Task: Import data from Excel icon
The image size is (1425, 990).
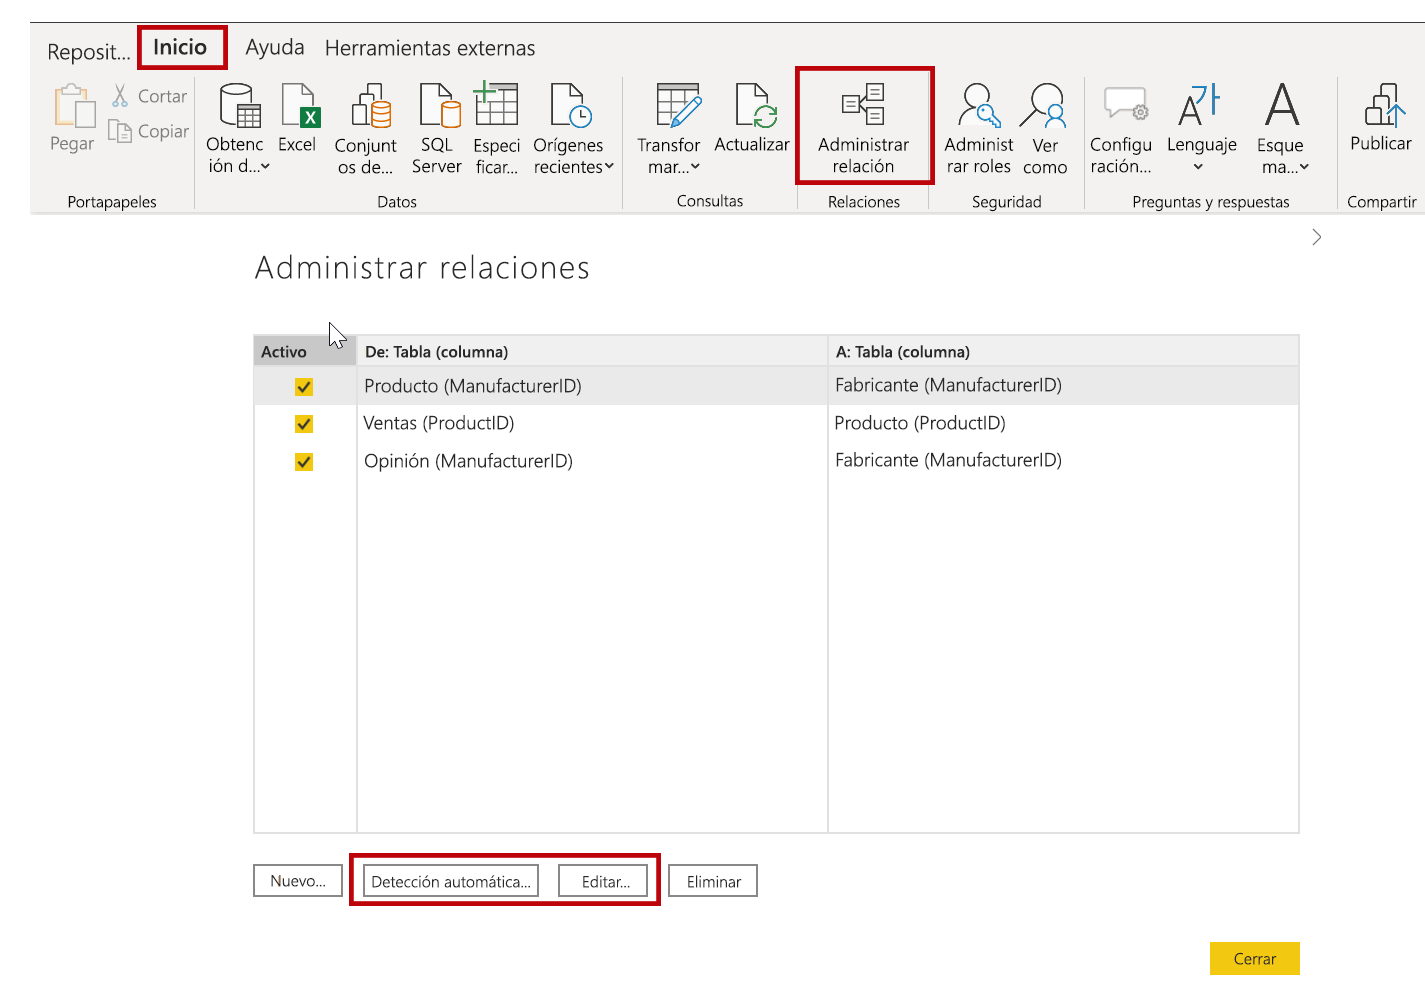Action: [300, 105]
